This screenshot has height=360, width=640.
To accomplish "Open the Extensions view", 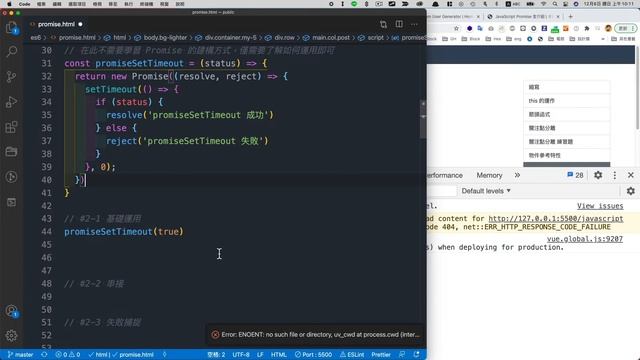I will (x=11, y=127).
